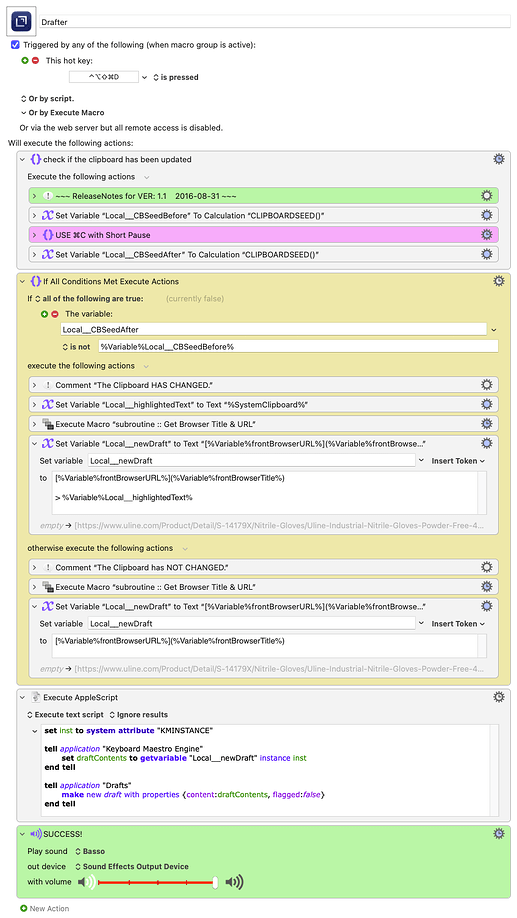The image size is (517, 918).
Task: Click gear on USE ⌘C with Short Pause
Action: coord(487,235)
